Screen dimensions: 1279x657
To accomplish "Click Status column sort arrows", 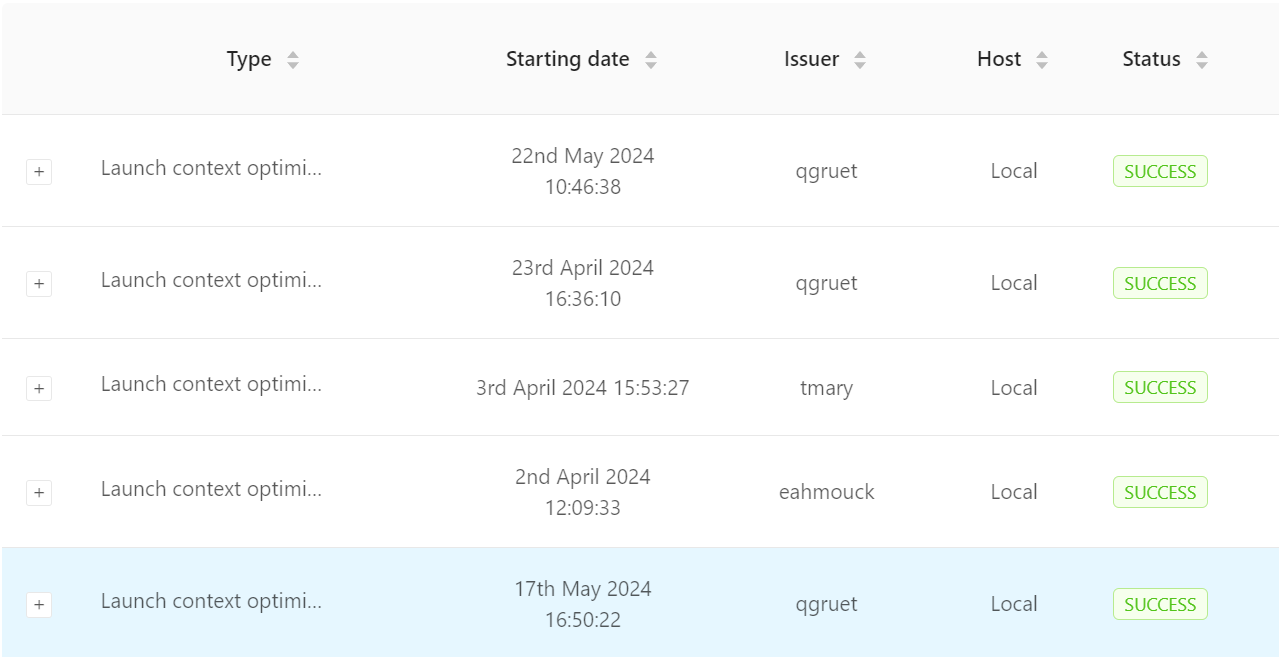I will (x=1202, y=60).
